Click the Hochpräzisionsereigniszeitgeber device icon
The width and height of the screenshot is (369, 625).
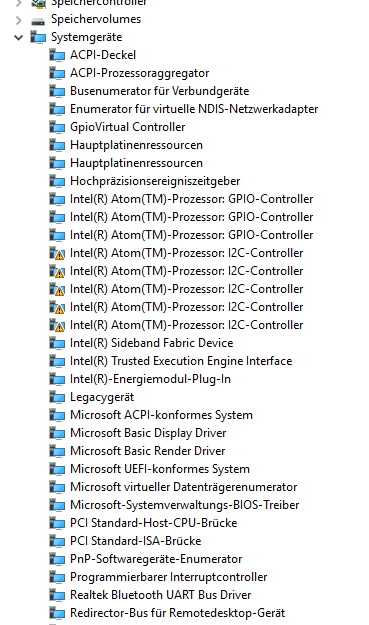[57, 181]
